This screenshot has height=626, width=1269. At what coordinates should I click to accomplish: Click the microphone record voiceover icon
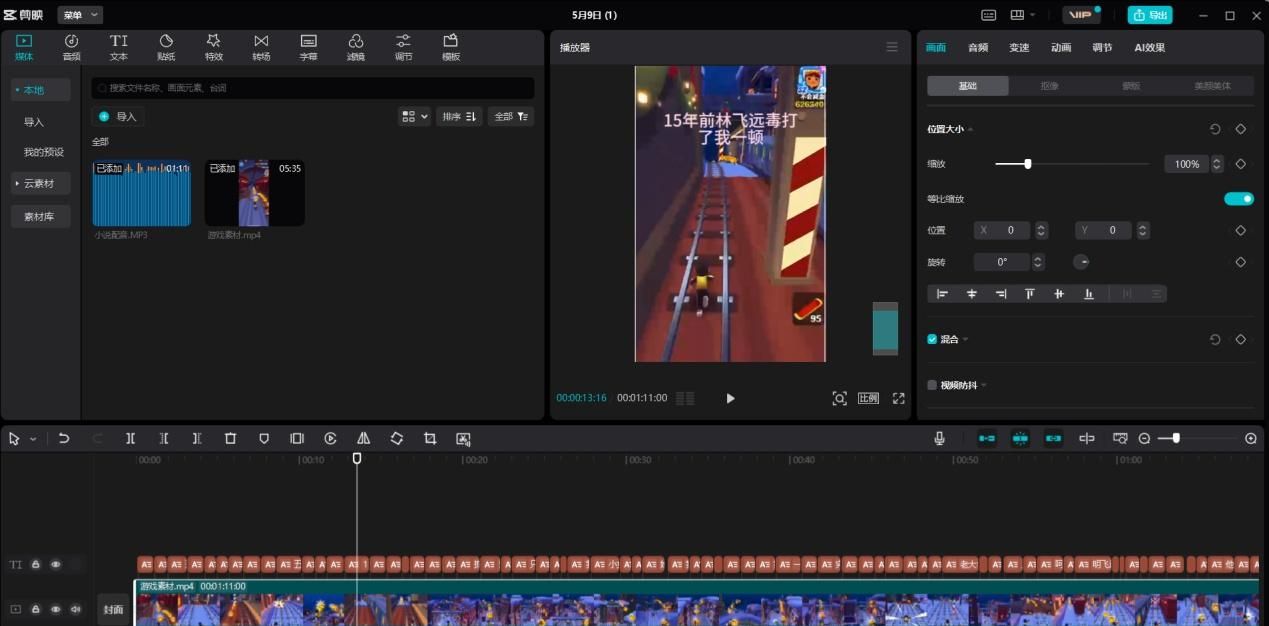[939, 439]
